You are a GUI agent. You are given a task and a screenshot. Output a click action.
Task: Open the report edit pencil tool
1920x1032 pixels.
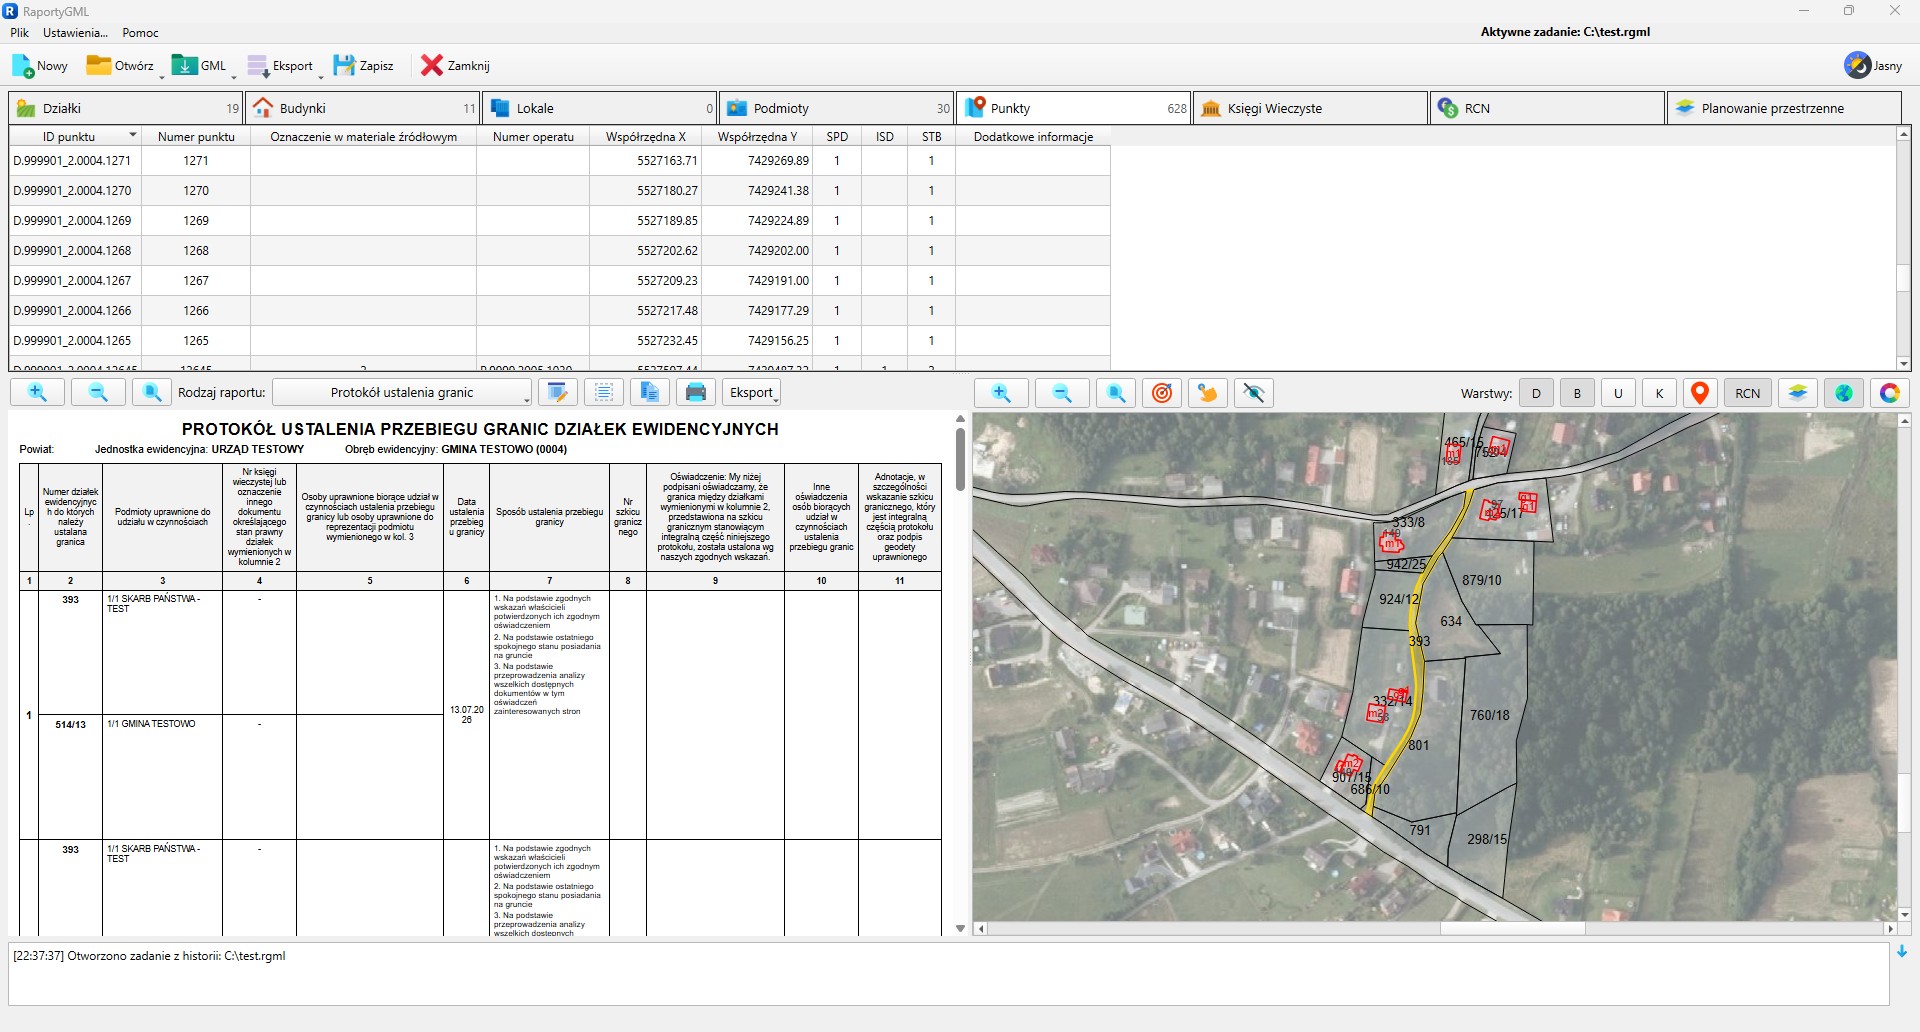point(558,393)
